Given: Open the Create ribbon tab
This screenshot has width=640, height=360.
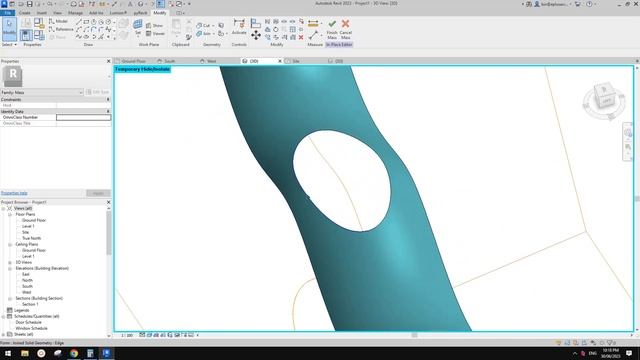Looking at the screenshot, I should pyautogui.click(x=24, y=13).
